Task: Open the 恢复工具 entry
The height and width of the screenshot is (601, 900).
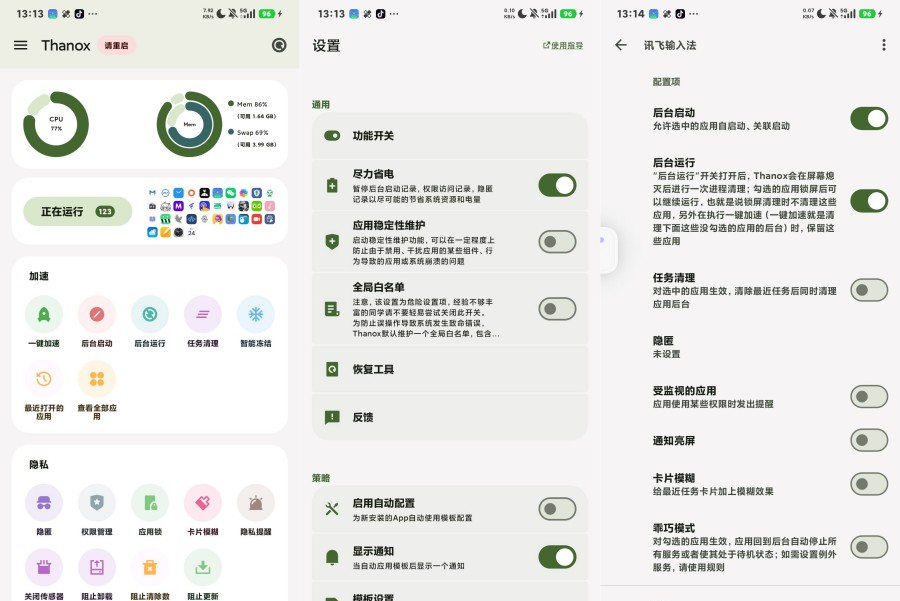Action: pos(450,369)
